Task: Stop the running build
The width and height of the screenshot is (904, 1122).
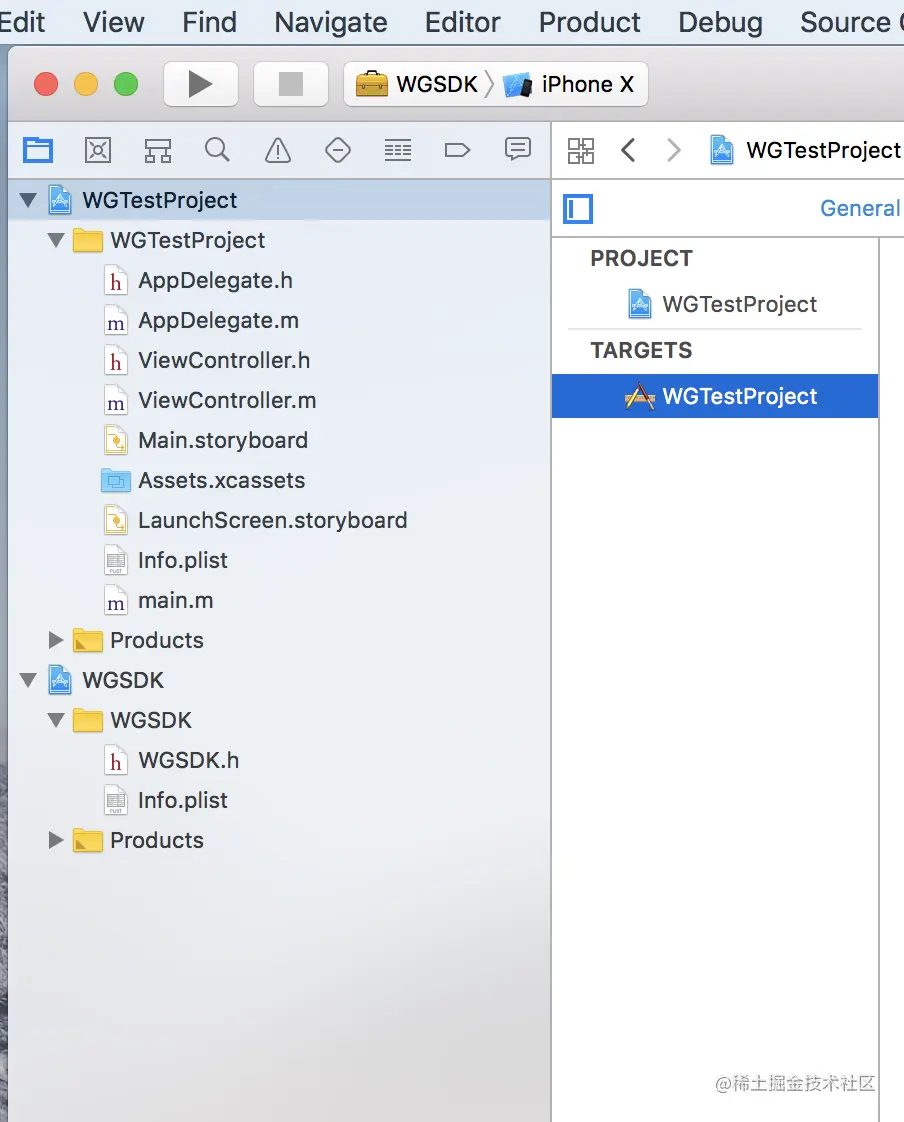Action: point(291,84)
